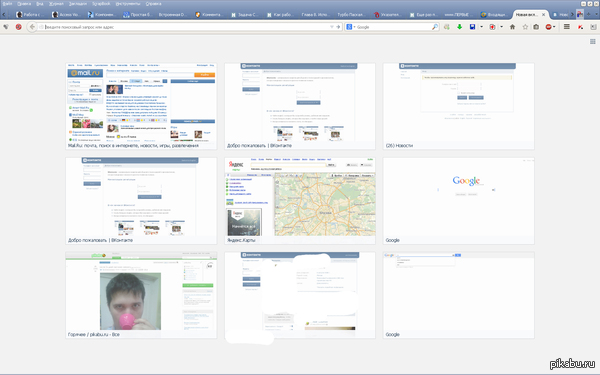Viewport: 600px width, 375px height.
Task: Click the Google search input field
Action: pyautogui.click(x=393, y=27)
